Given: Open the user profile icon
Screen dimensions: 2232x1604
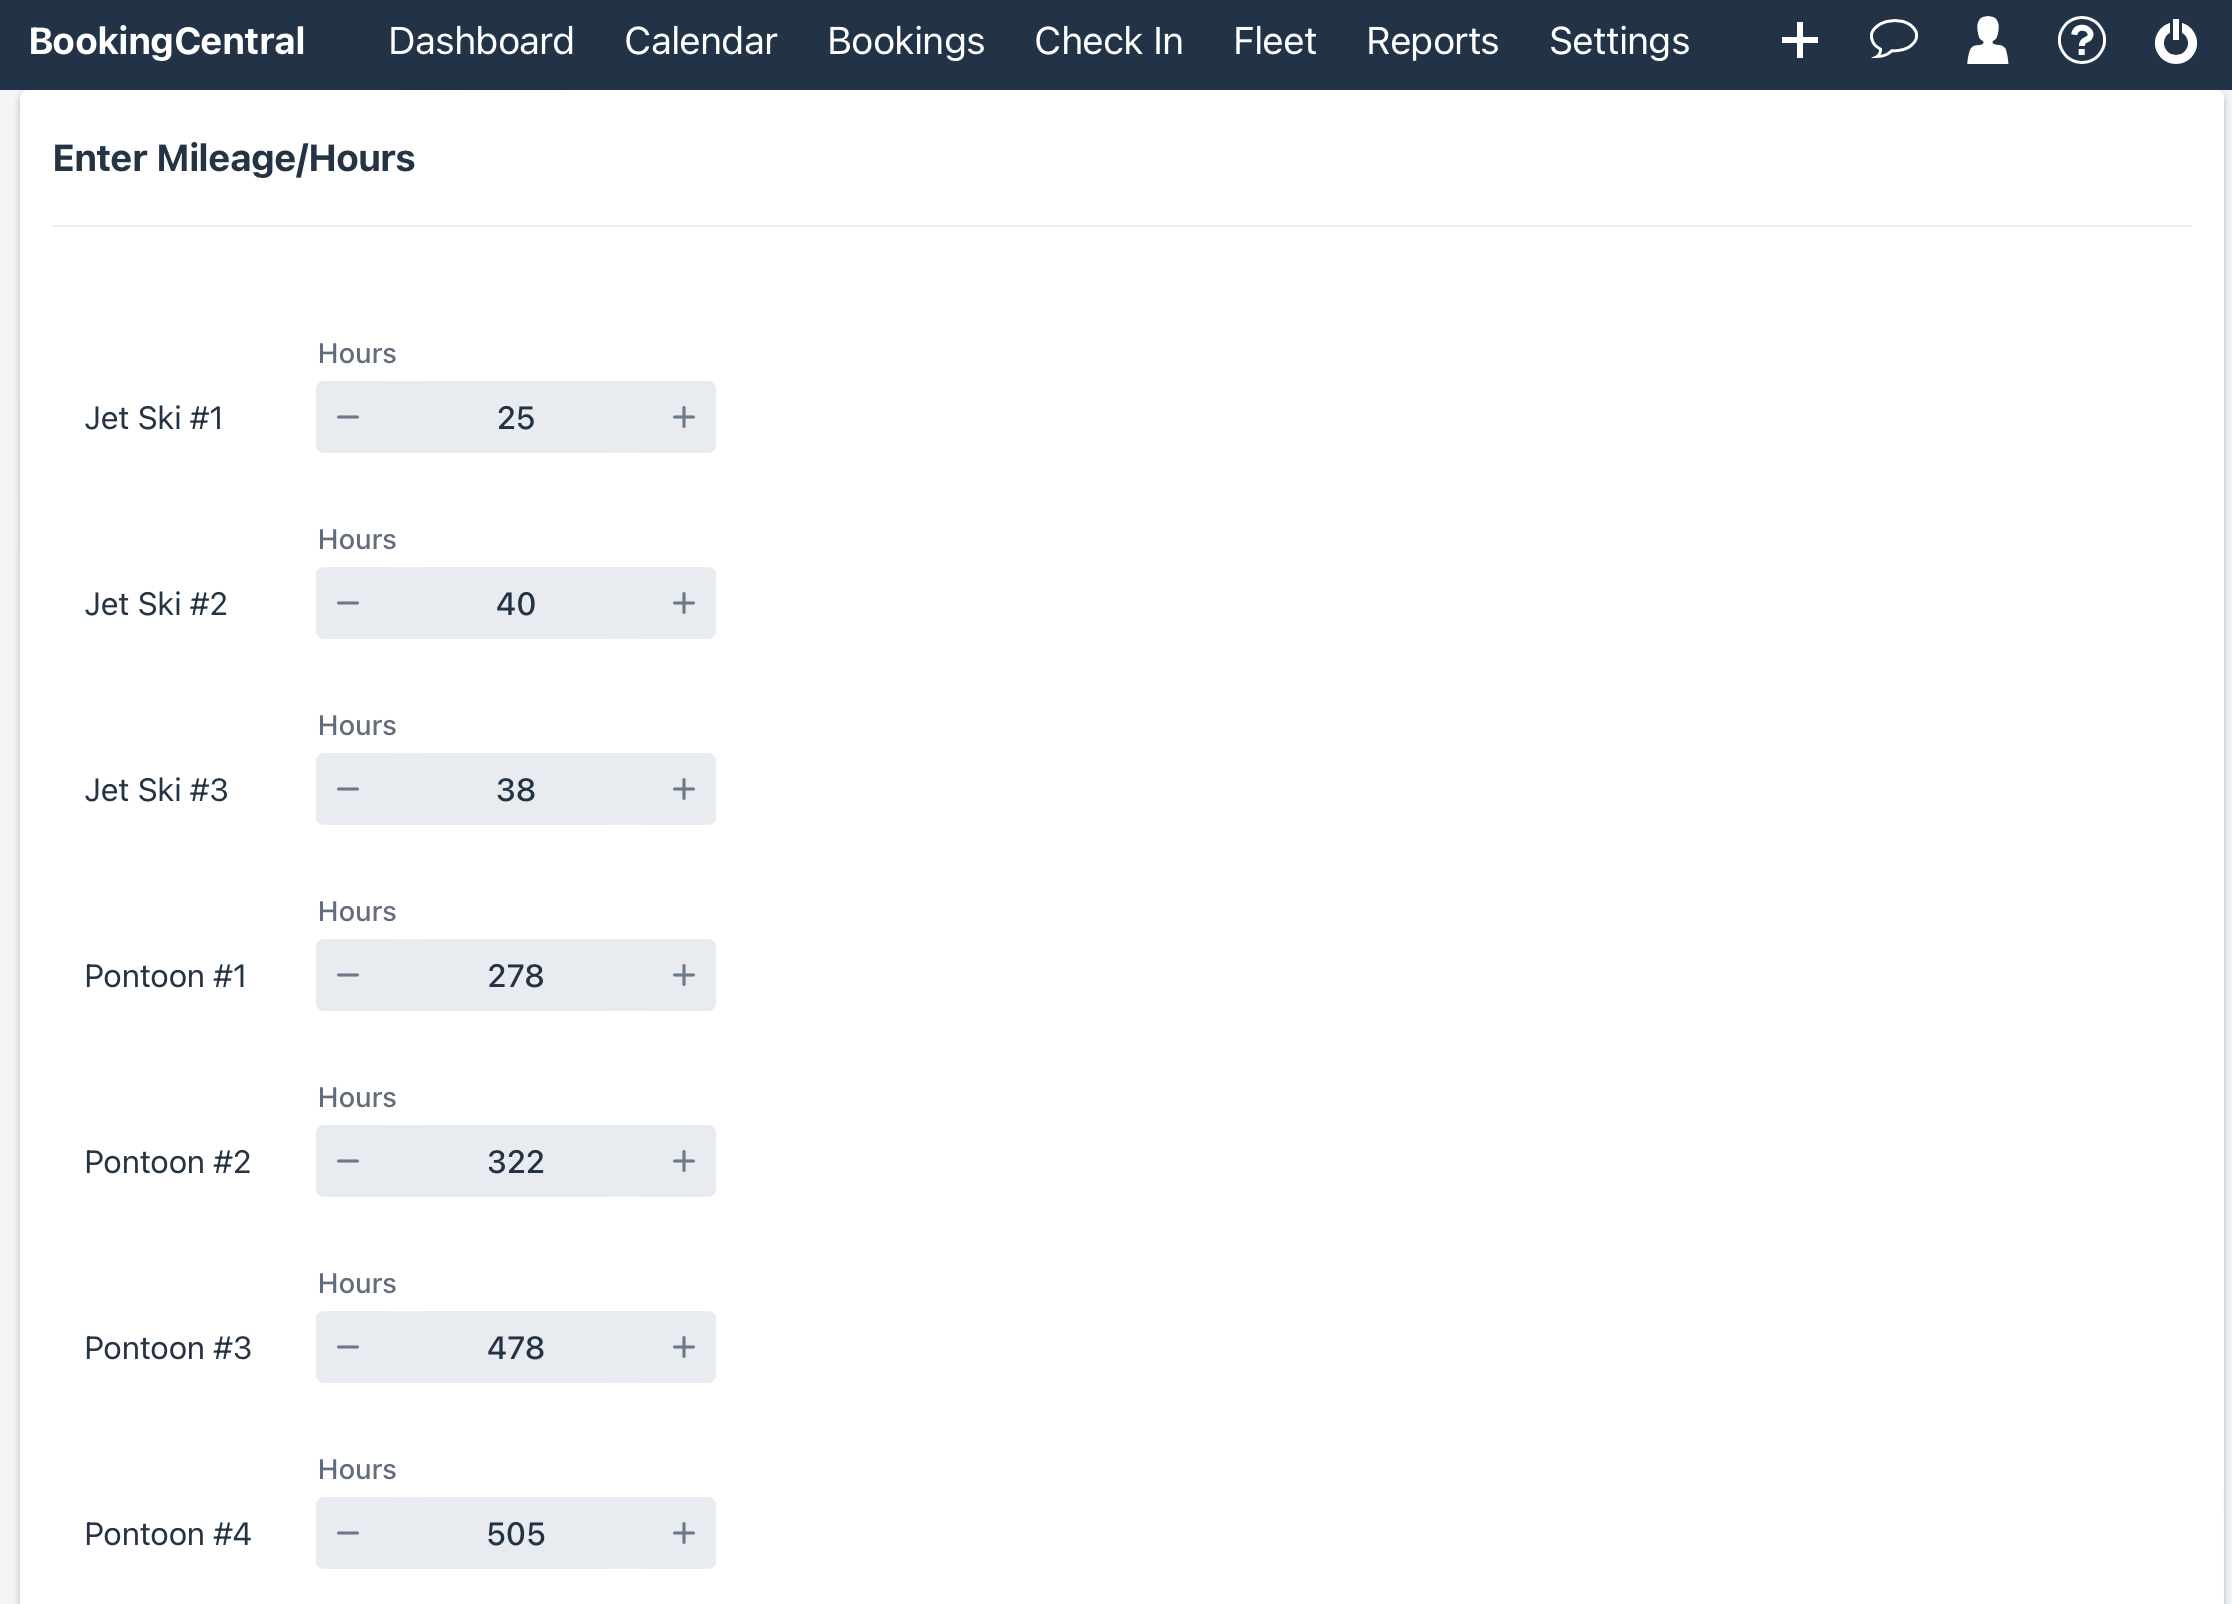Looking at the screenshot, I should click(x=1987, y=41).
